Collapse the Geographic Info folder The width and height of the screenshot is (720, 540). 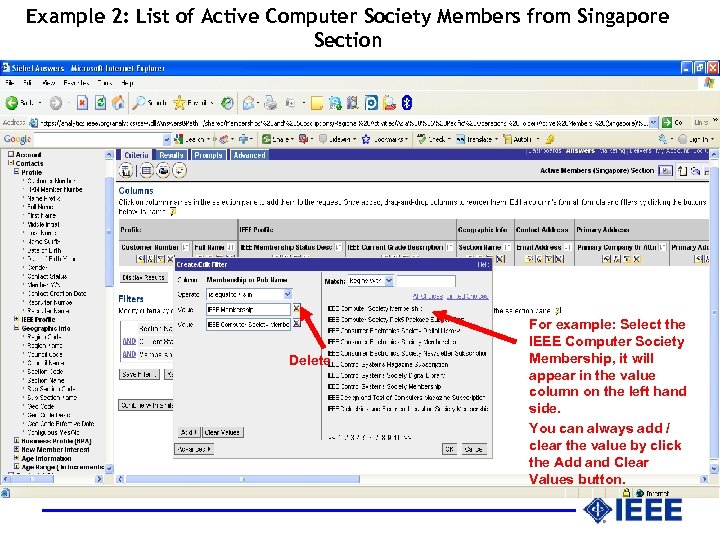16,328
